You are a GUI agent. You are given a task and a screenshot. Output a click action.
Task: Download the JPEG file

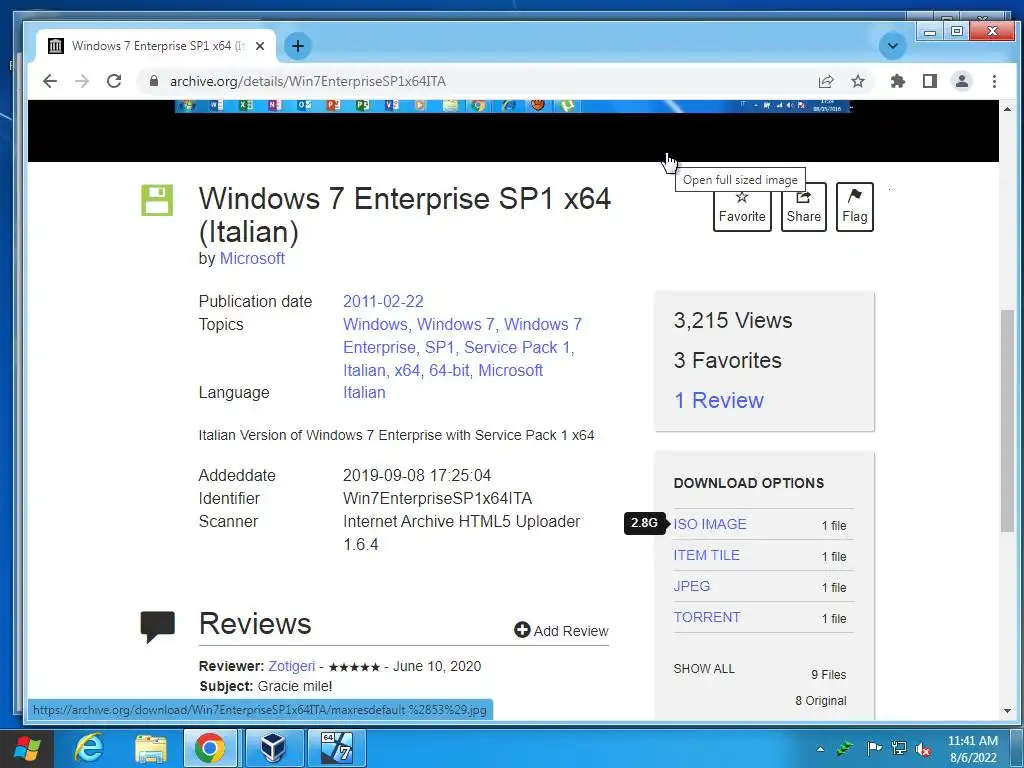click(x=692, y=586)
